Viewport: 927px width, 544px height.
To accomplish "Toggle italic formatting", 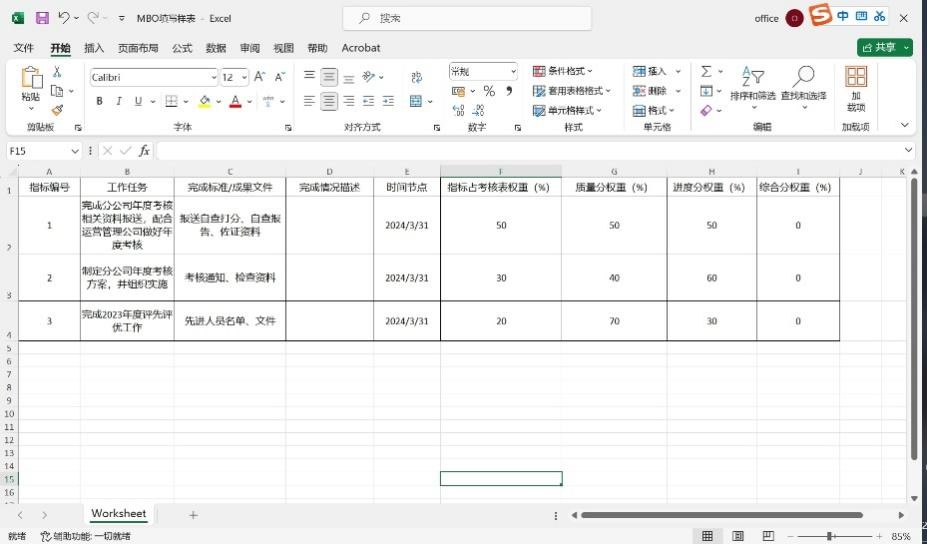I will pyautogui.click(x=119, y=101).
